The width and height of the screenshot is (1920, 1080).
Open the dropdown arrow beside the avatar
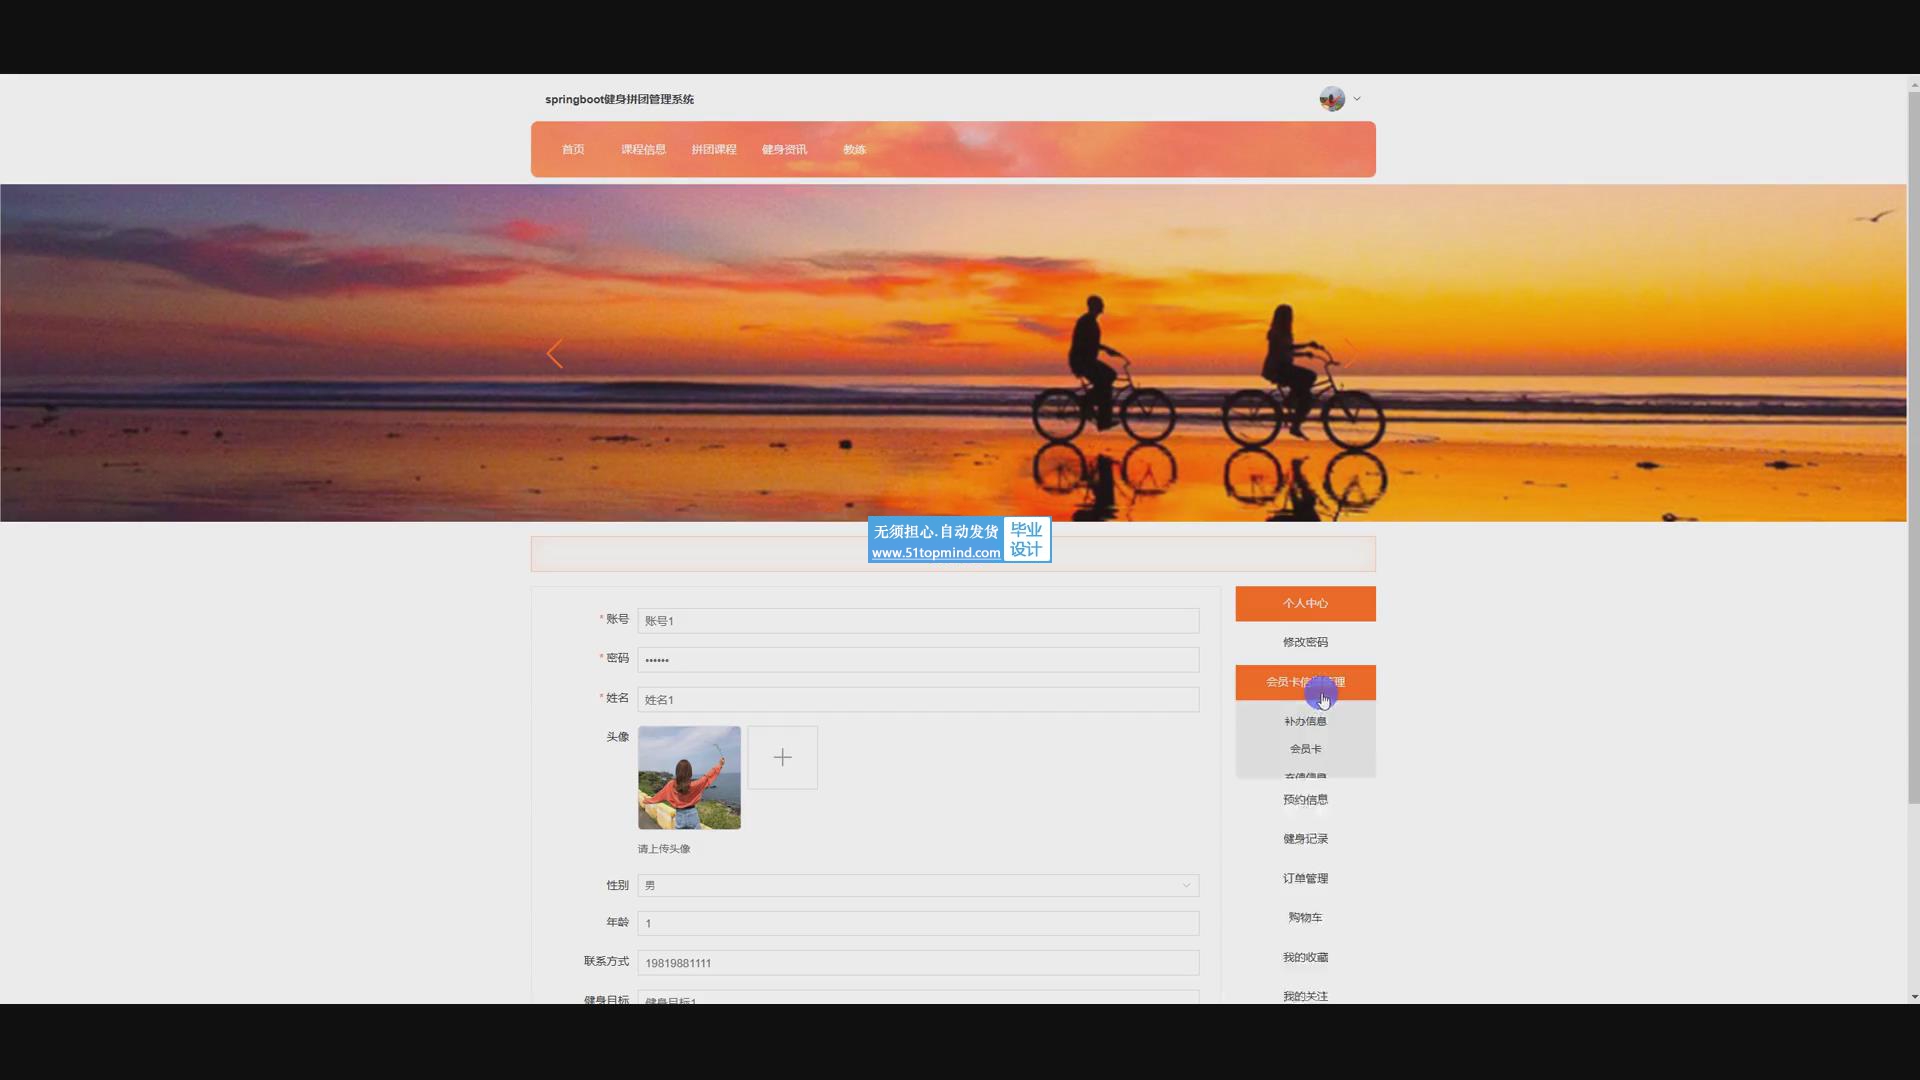1357,99
